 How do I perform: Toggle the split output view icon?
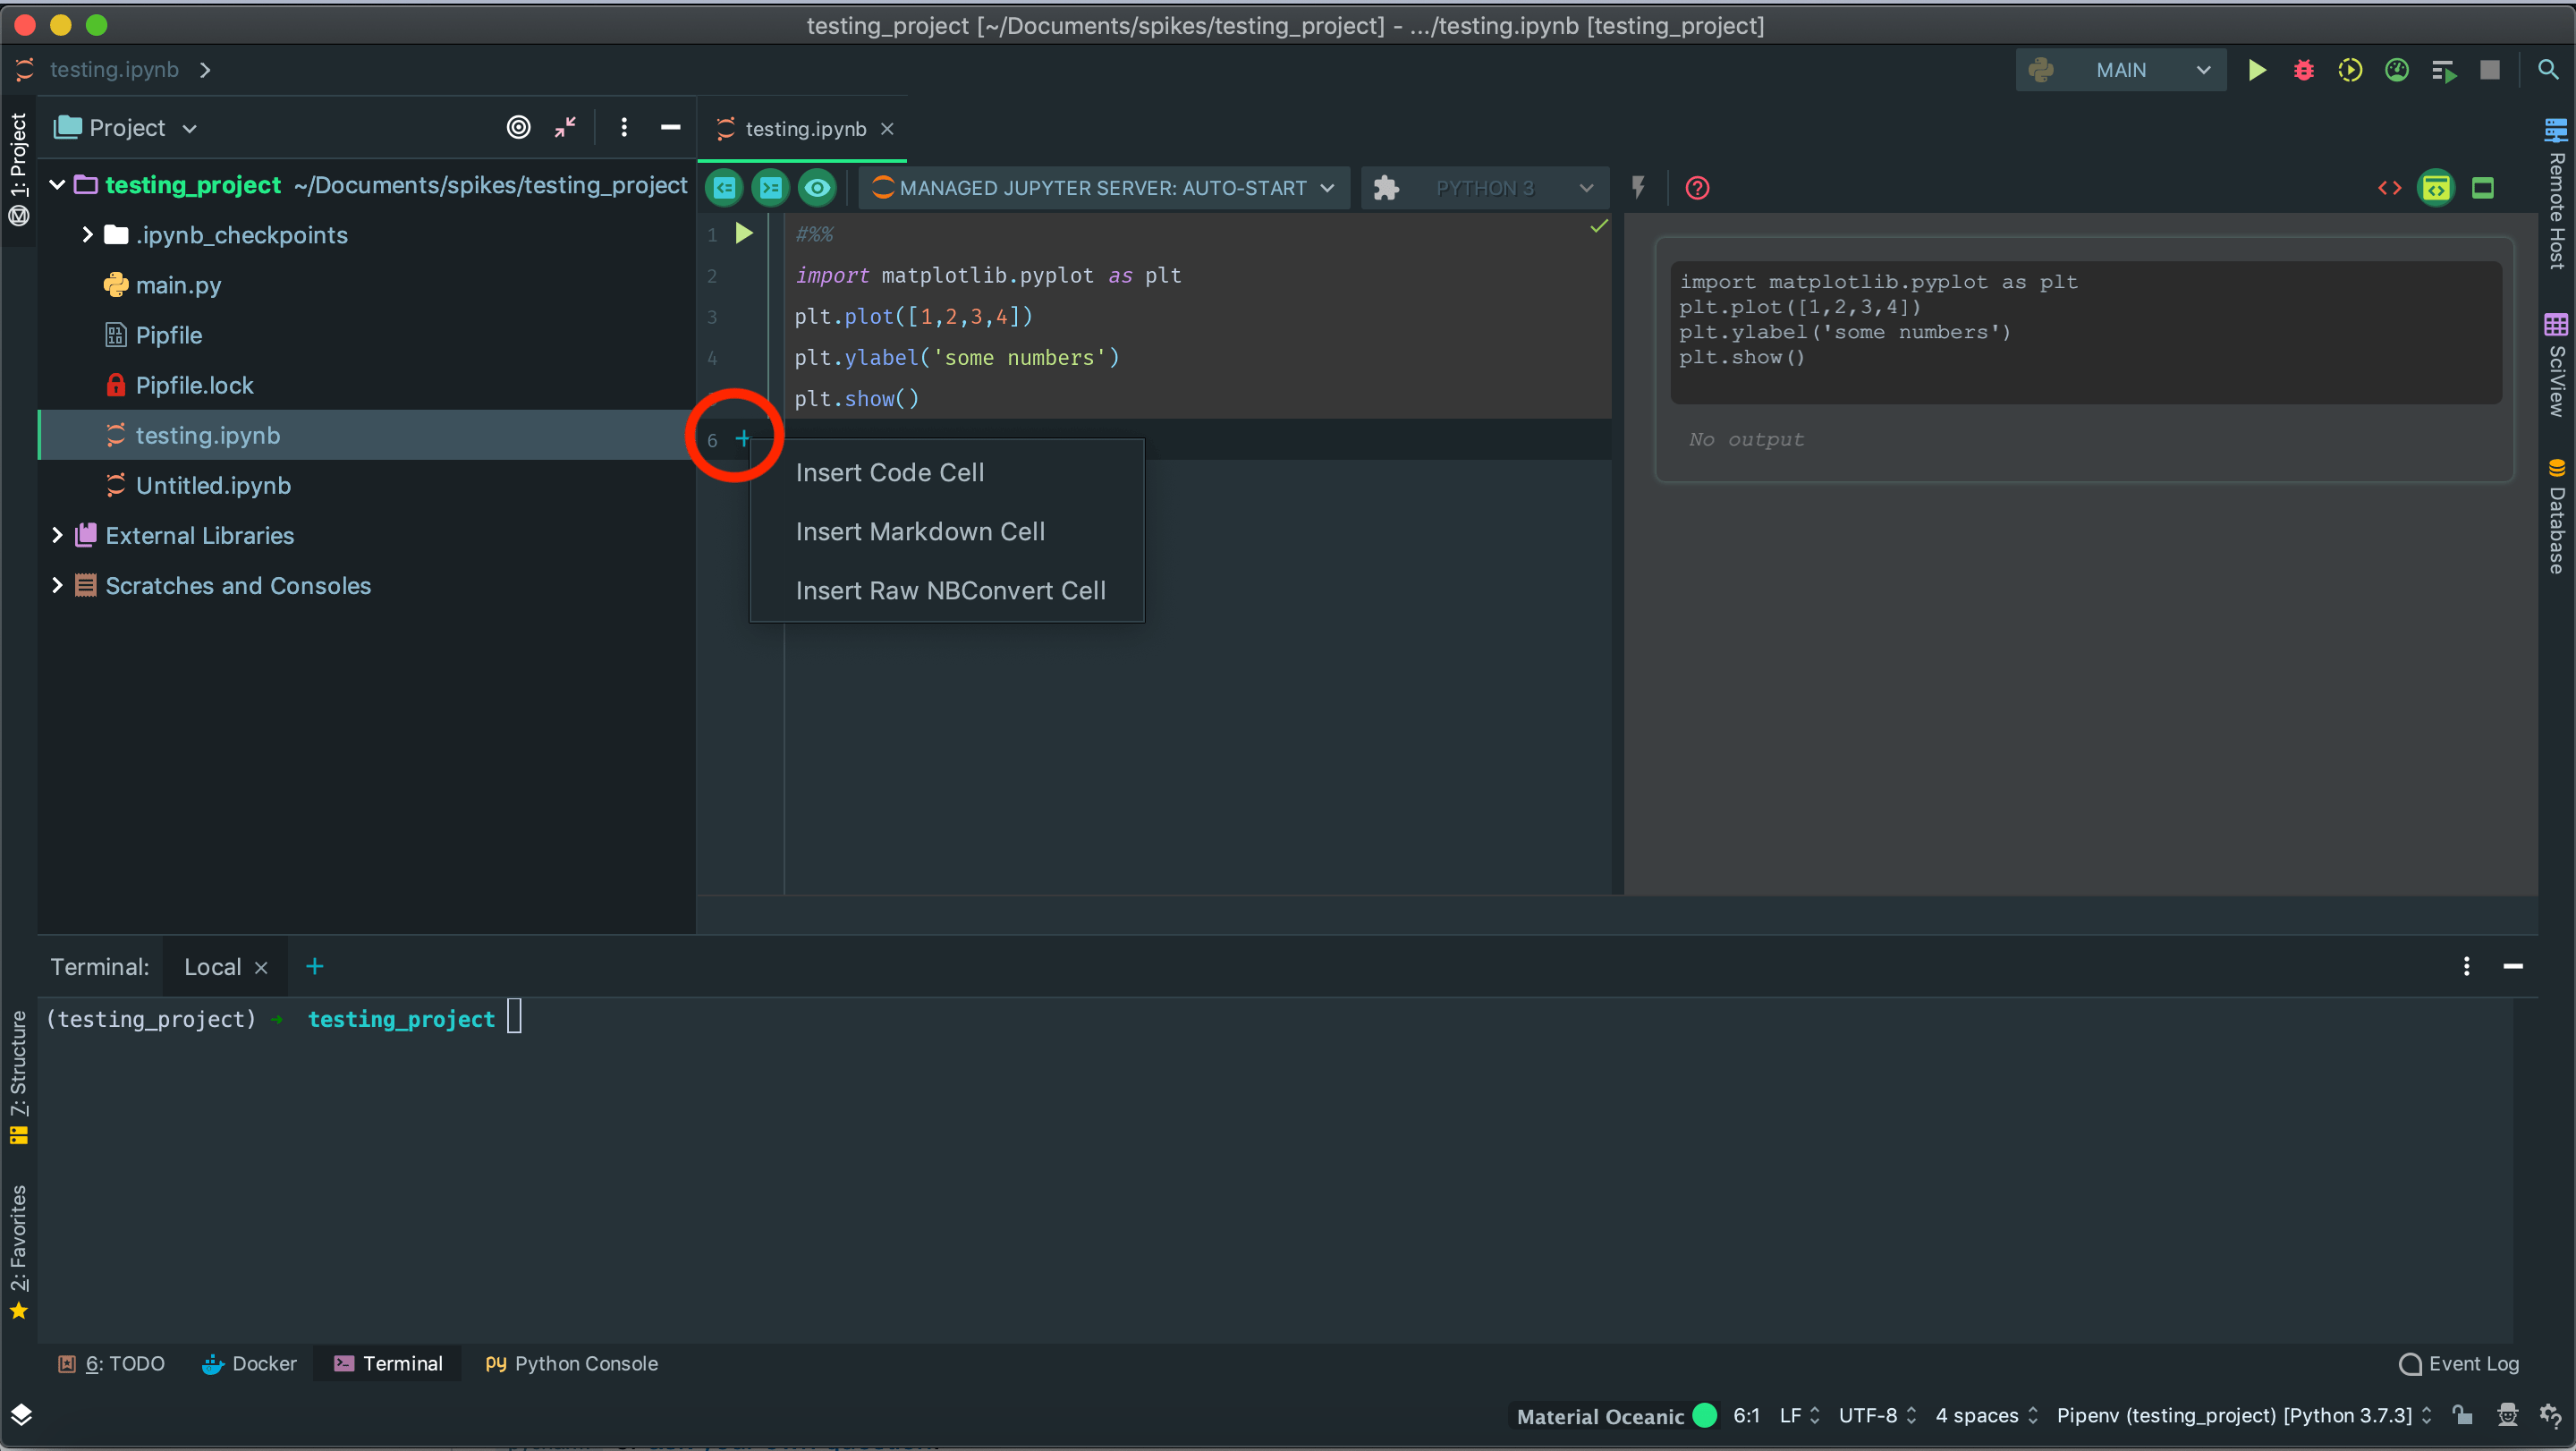tap(2437, 187)
